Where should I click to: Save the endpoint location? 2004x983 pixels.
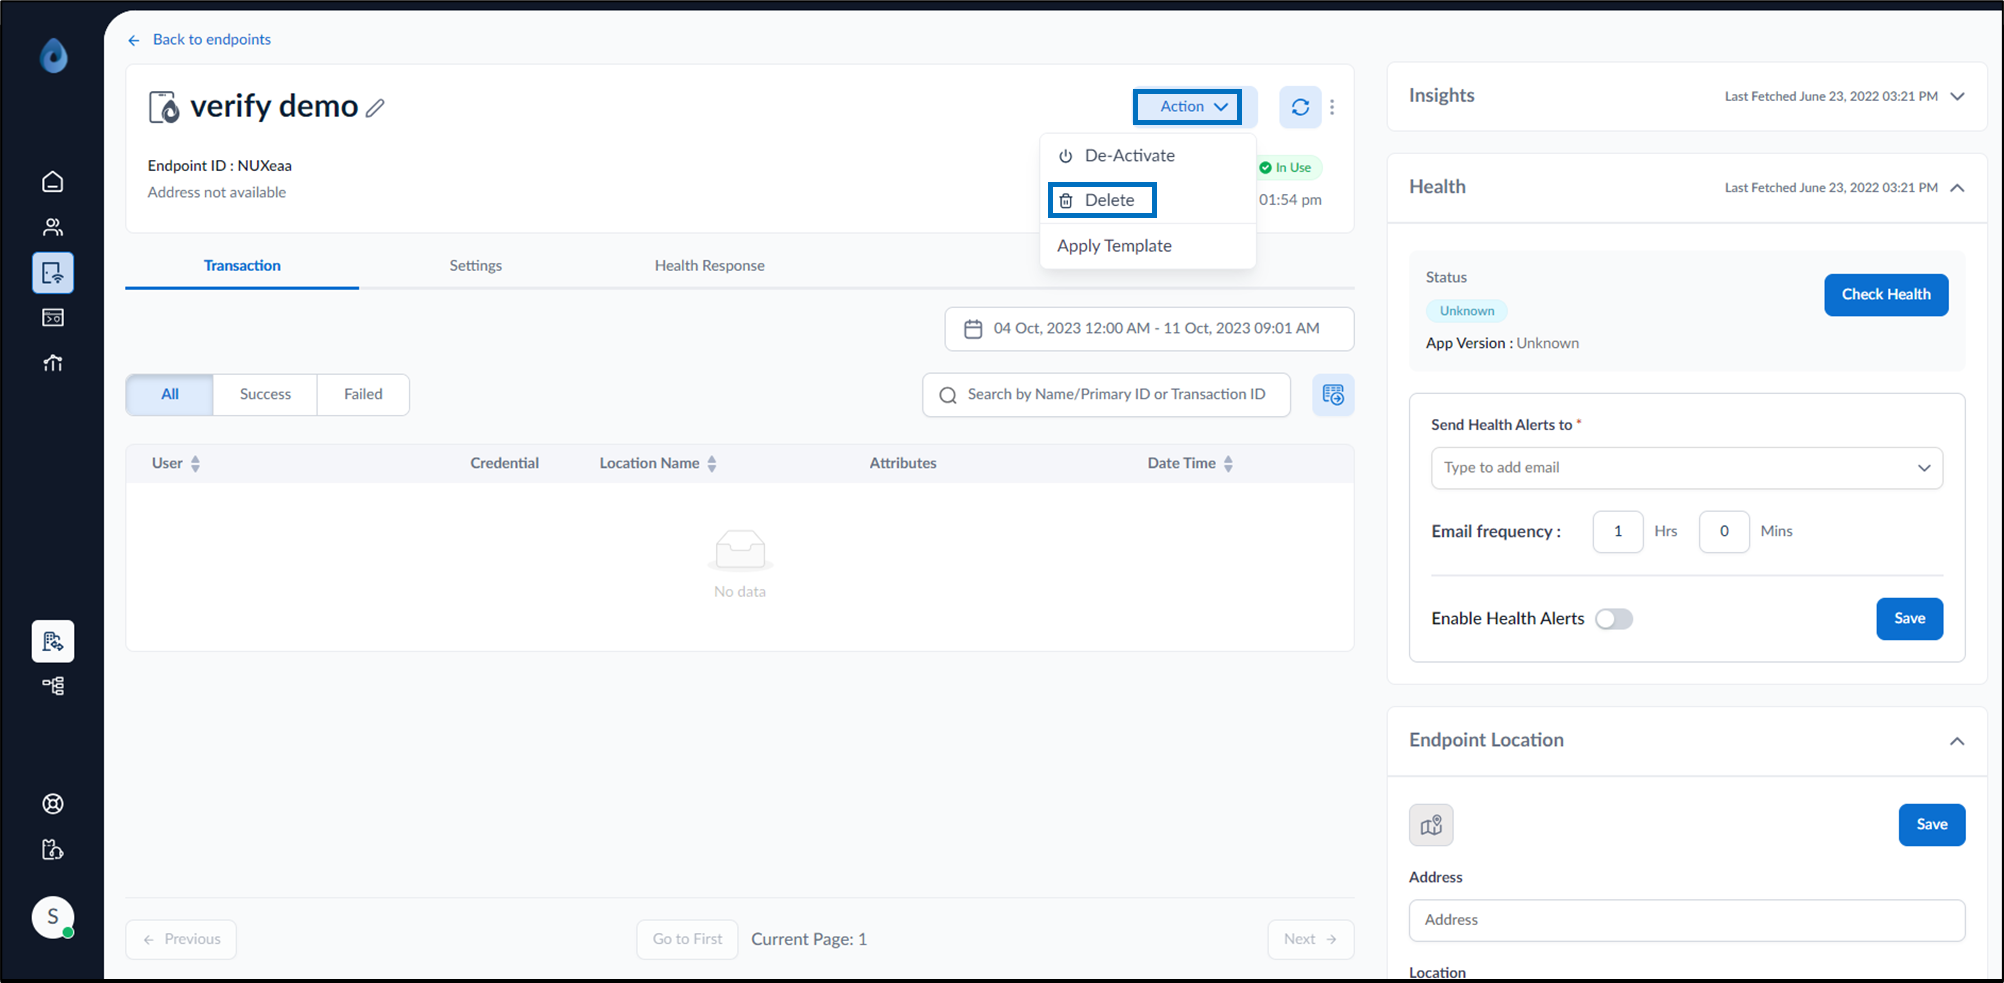(1931, 825)
